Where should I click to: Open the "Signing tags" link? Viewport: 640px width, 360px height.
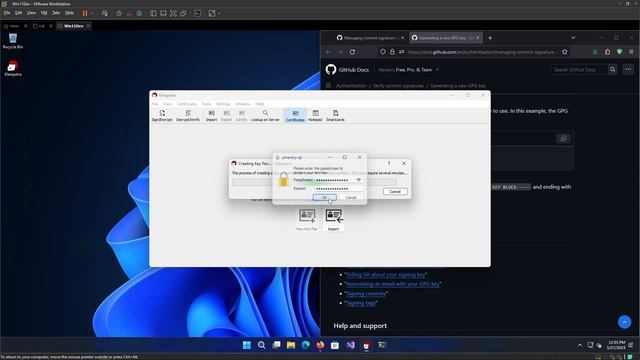click(x=361, y=303)
